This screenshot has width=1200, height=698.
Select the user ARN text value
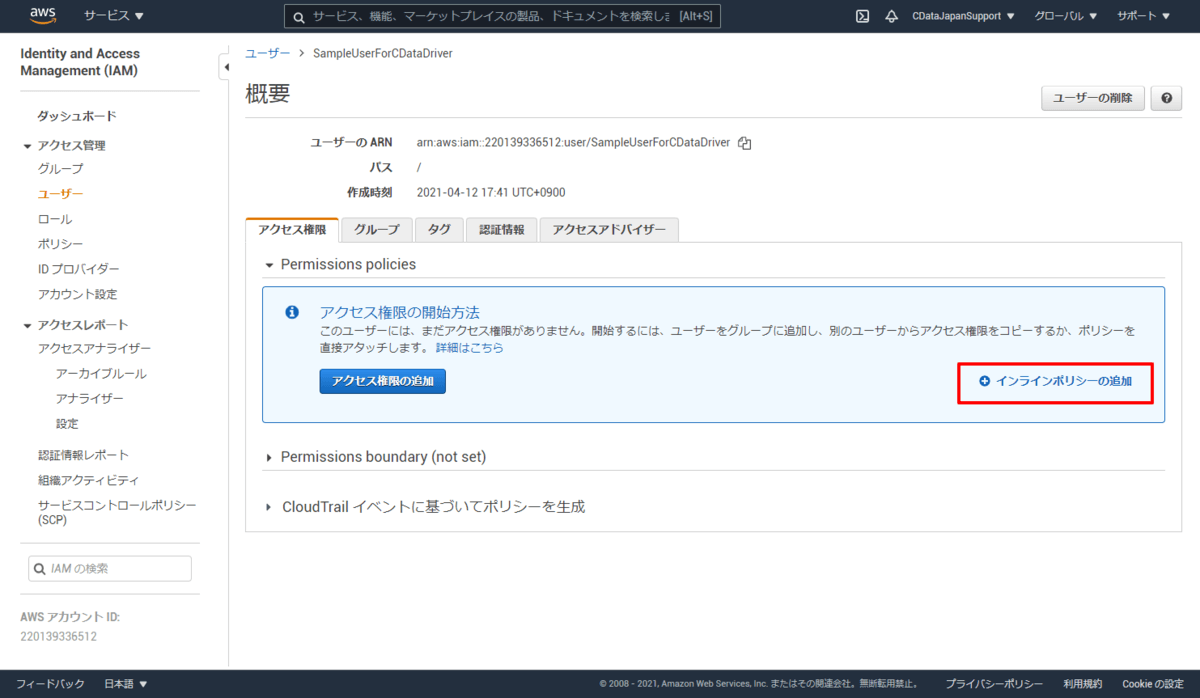[573, 143]
